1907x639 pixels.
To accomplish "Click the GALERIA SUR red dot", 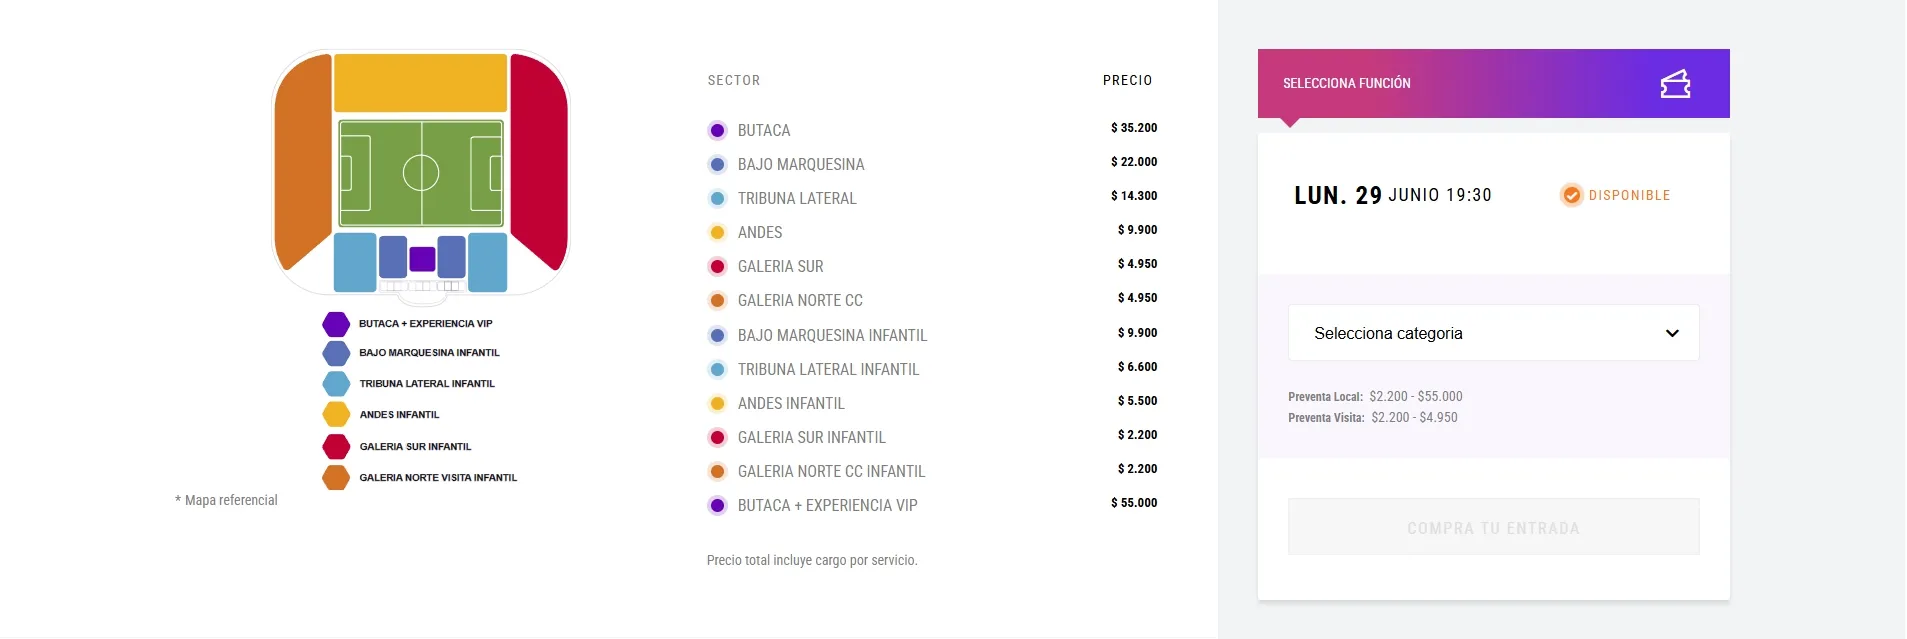I will point(717,266).
